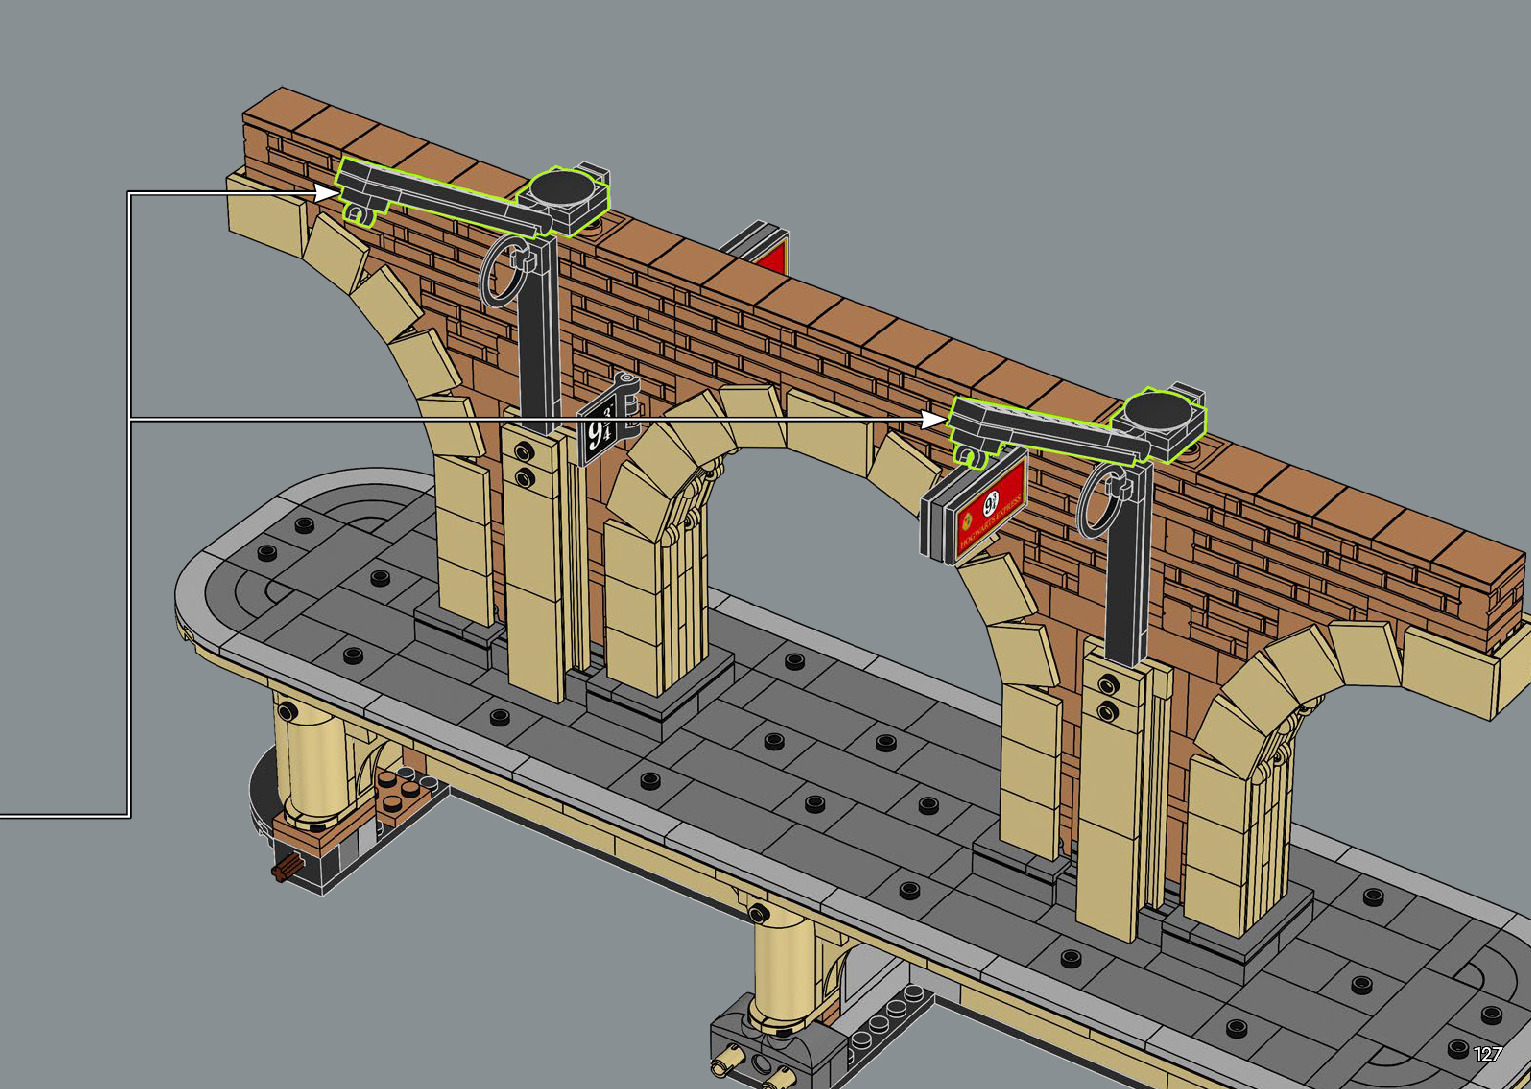Click the tan cylinder column under left platform
1531x1089 pixels.
(x=308, y=757)
